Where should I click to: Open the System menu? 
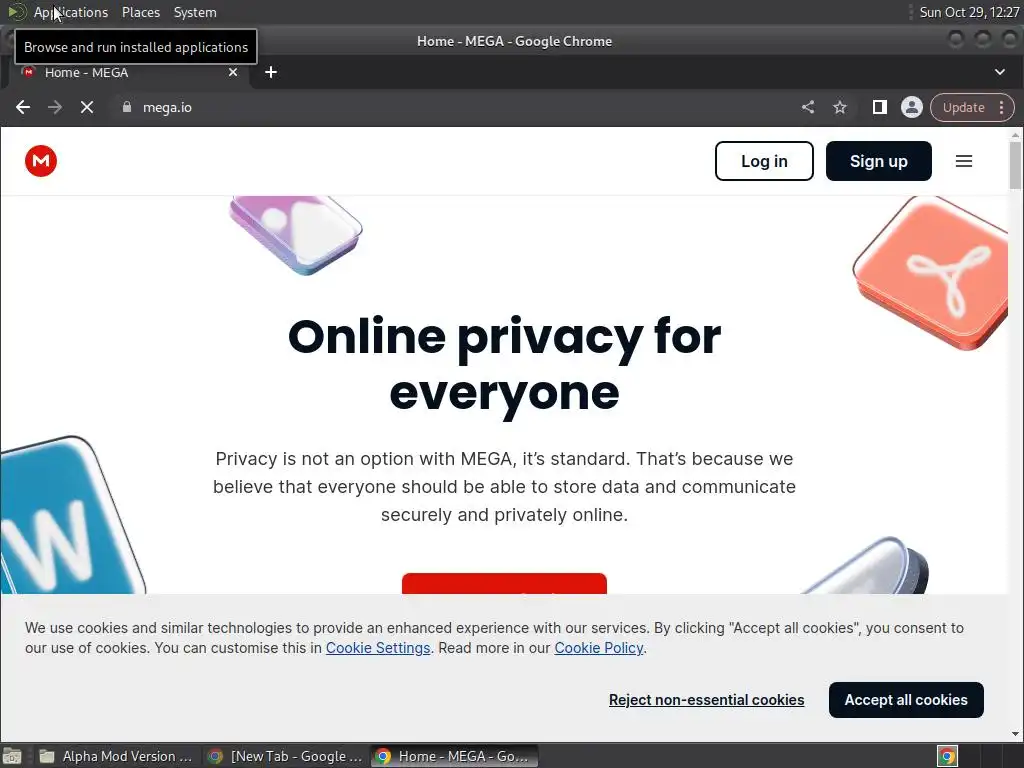pyautogui.click(x=195, y=12)
